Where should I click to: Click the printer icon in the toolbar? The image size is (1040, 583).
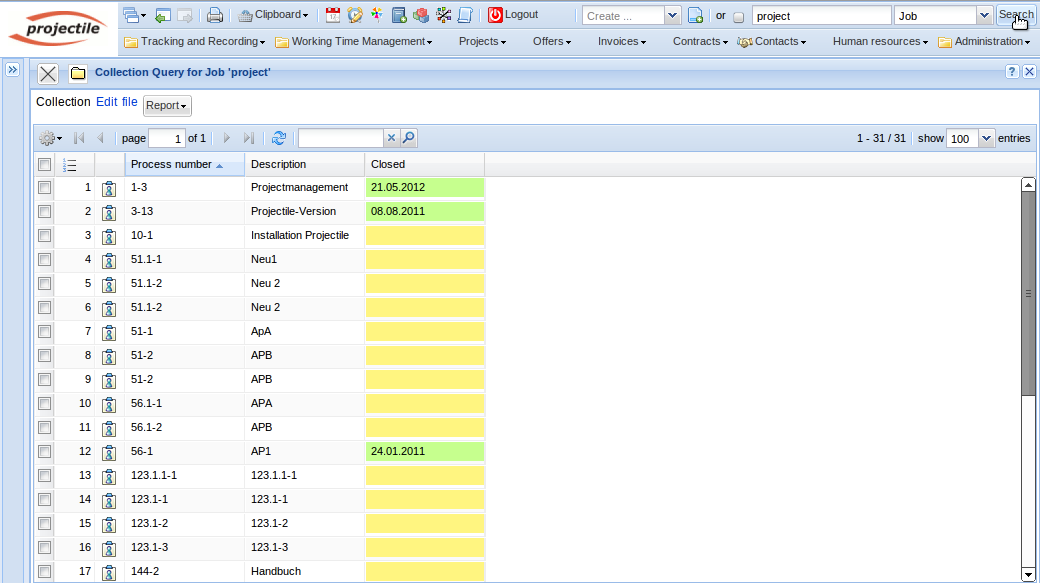pyautogui.click(x=214, y=15)
